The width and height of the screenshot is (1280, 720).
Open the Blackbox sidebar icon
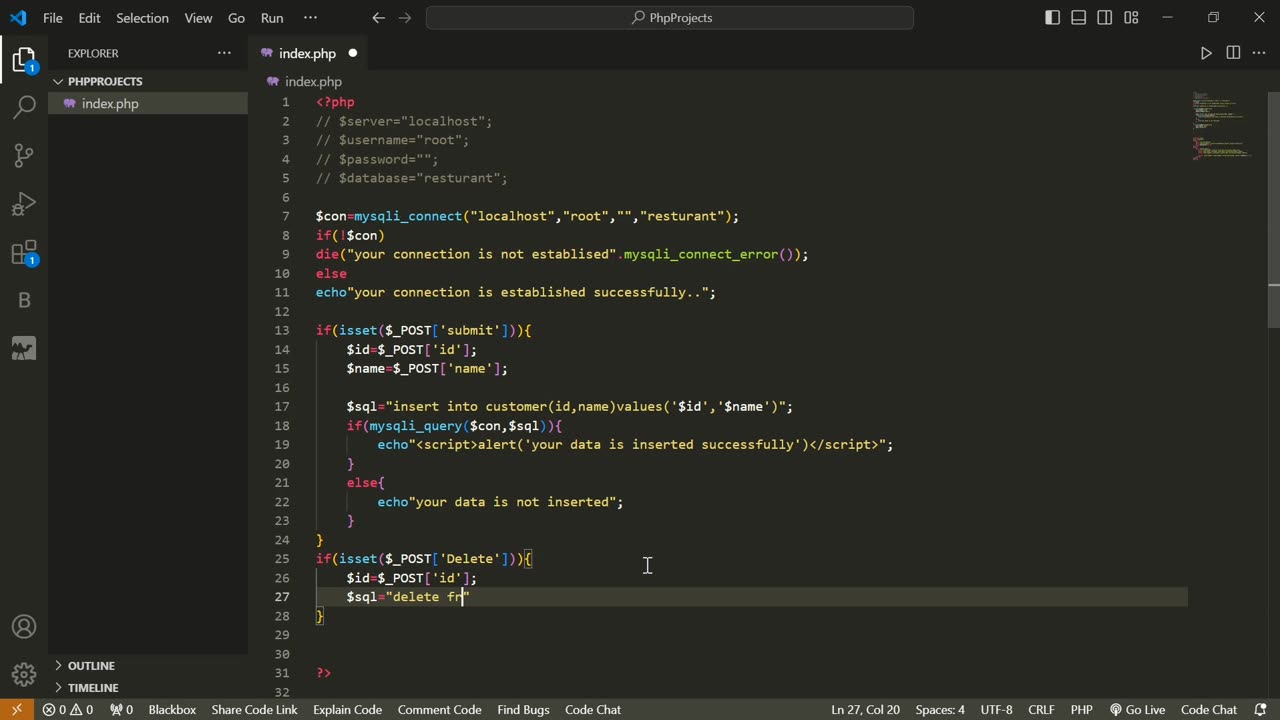click(x=24, y=300)
